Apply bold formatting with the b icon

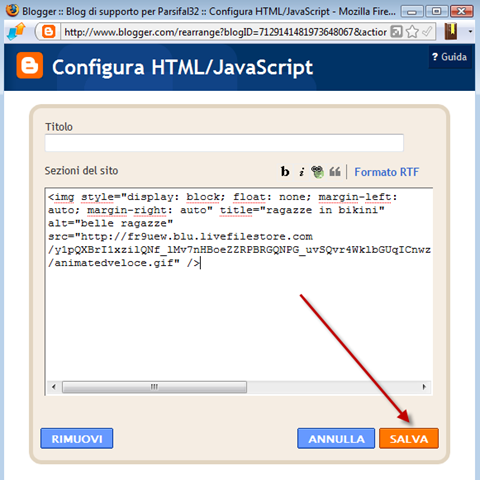click(285, 172)
